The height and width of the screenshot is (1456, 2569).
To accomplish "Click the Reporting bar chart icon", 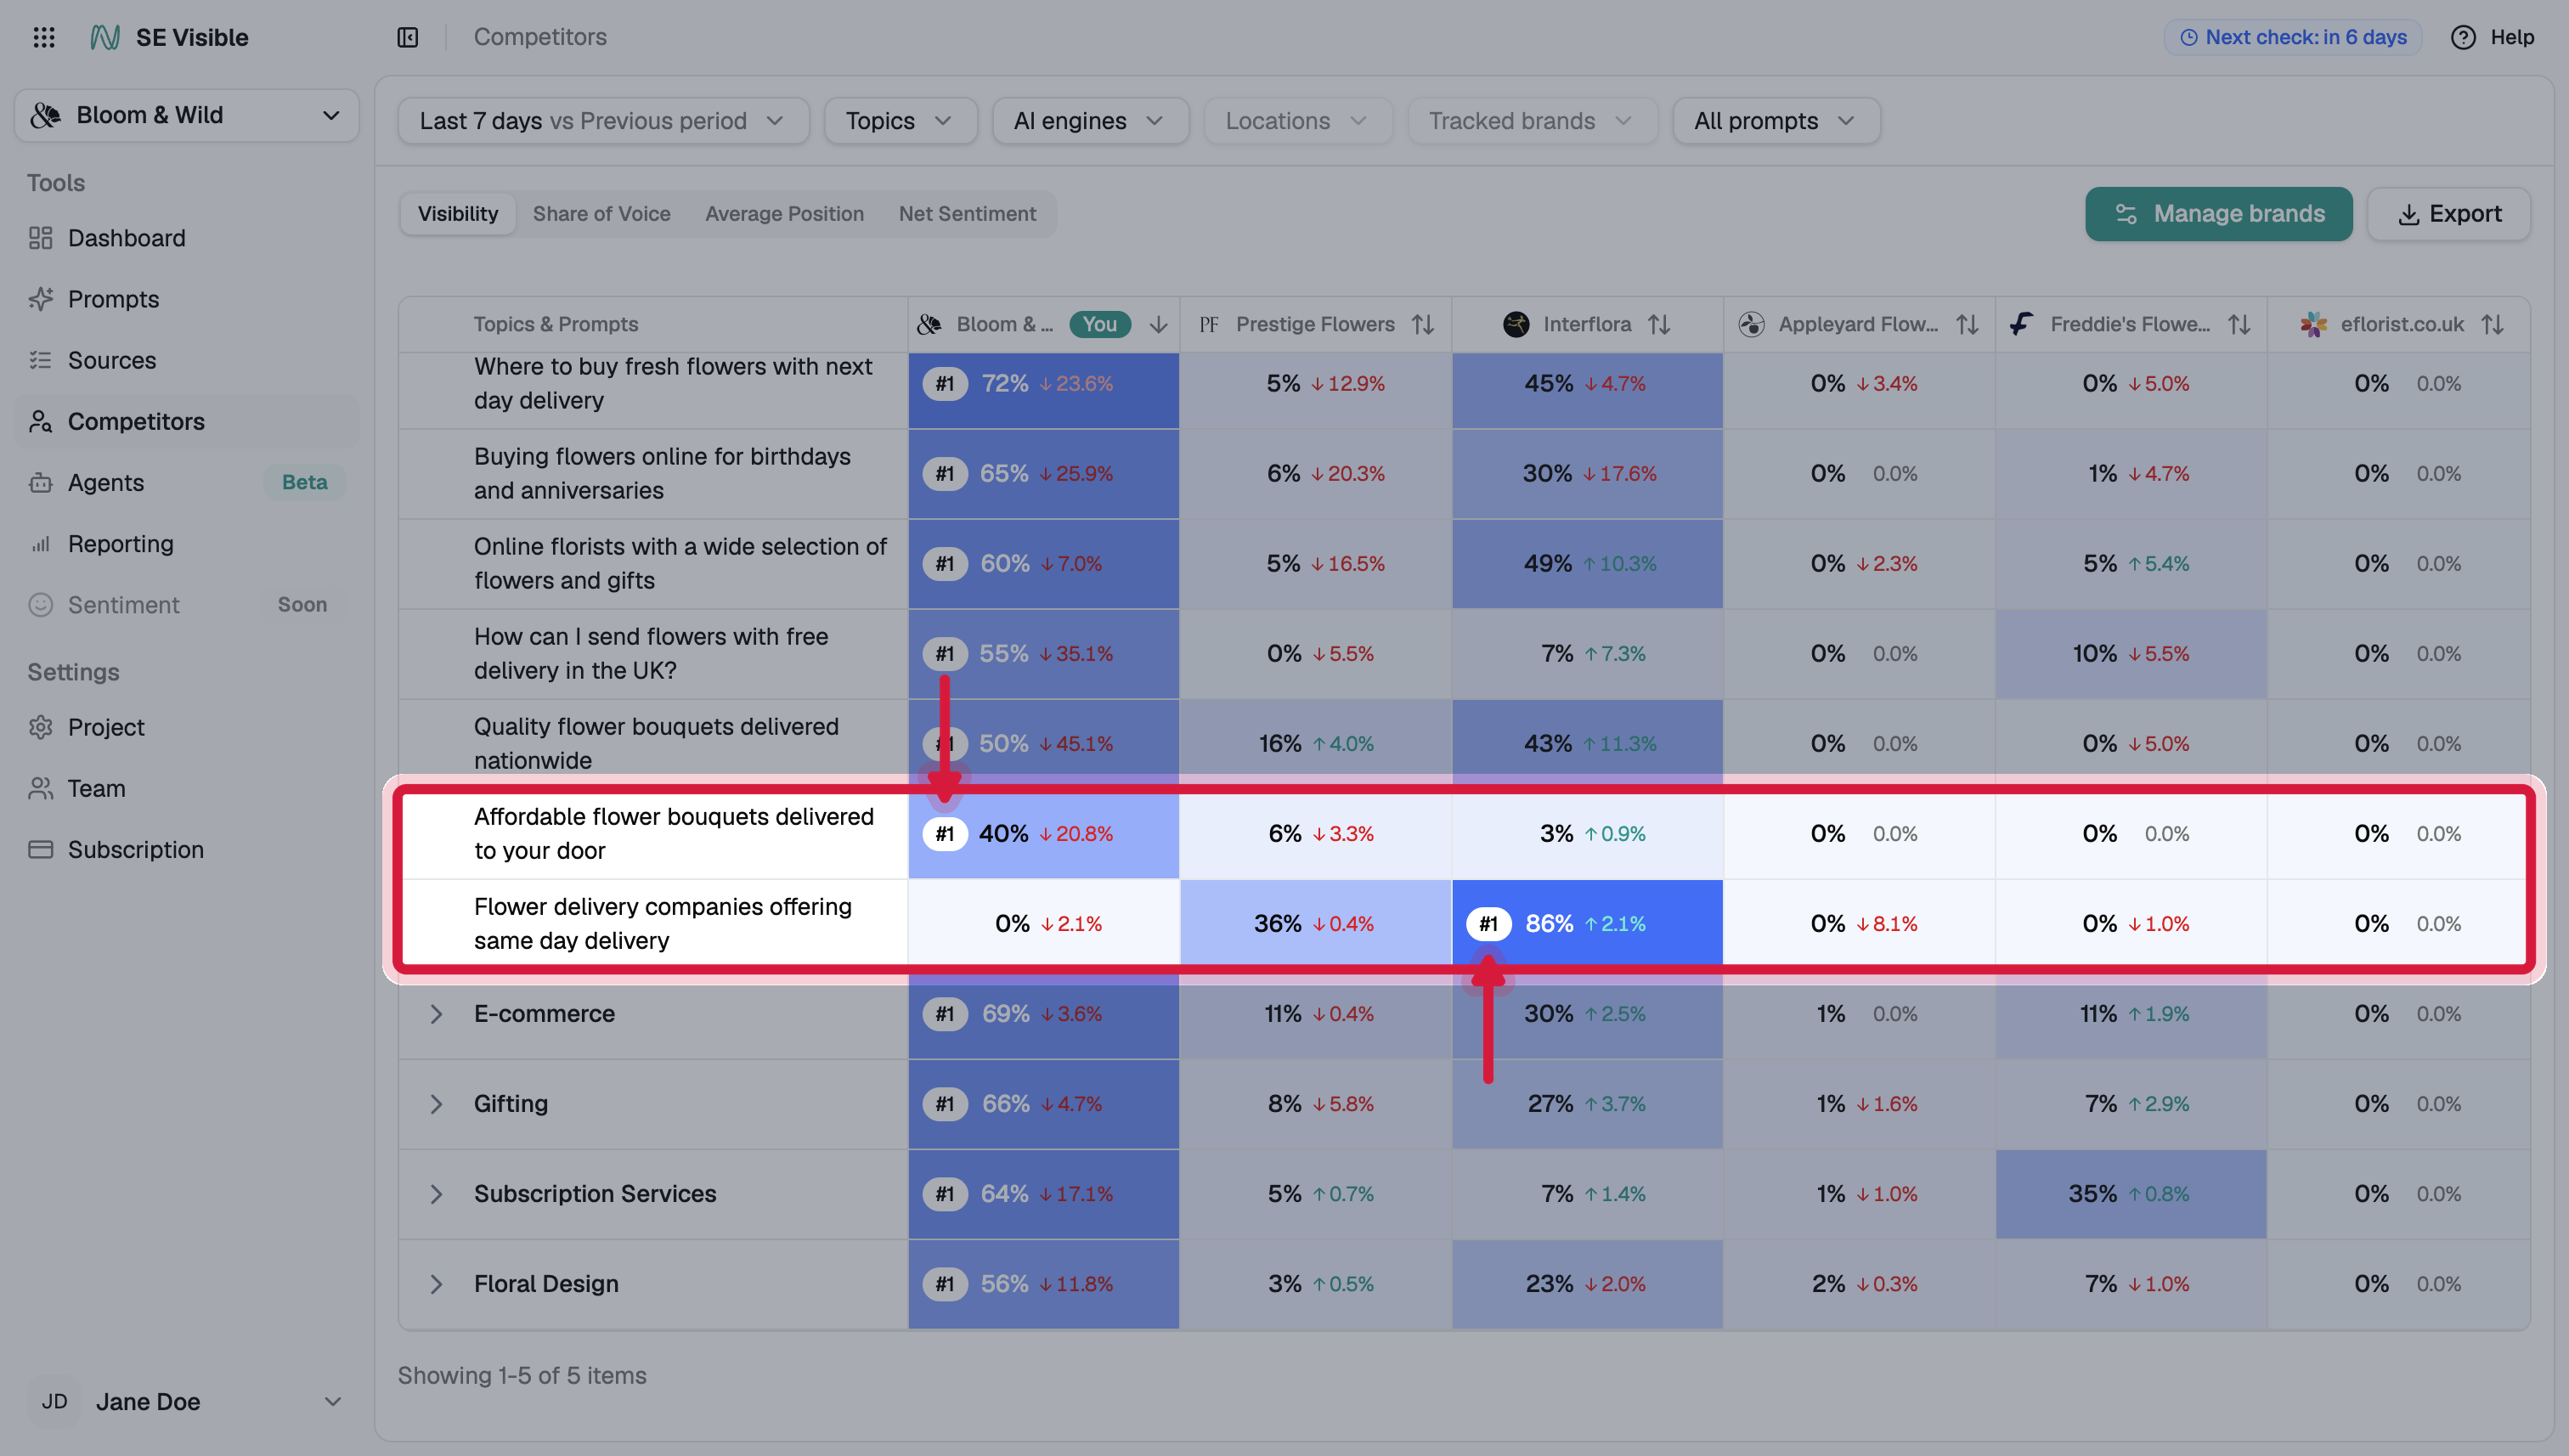I will tap(40, 544).
